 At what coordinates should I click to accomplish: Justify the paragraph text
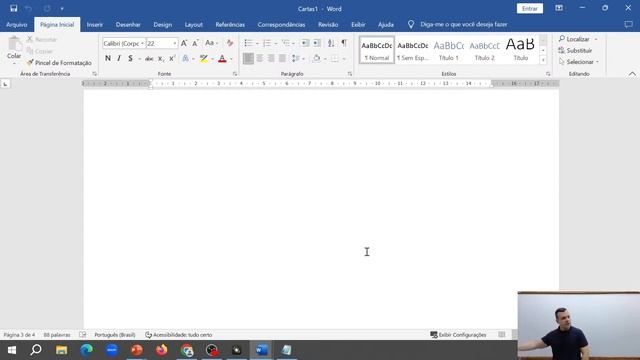pyautogui.click(x=282, y=58)
